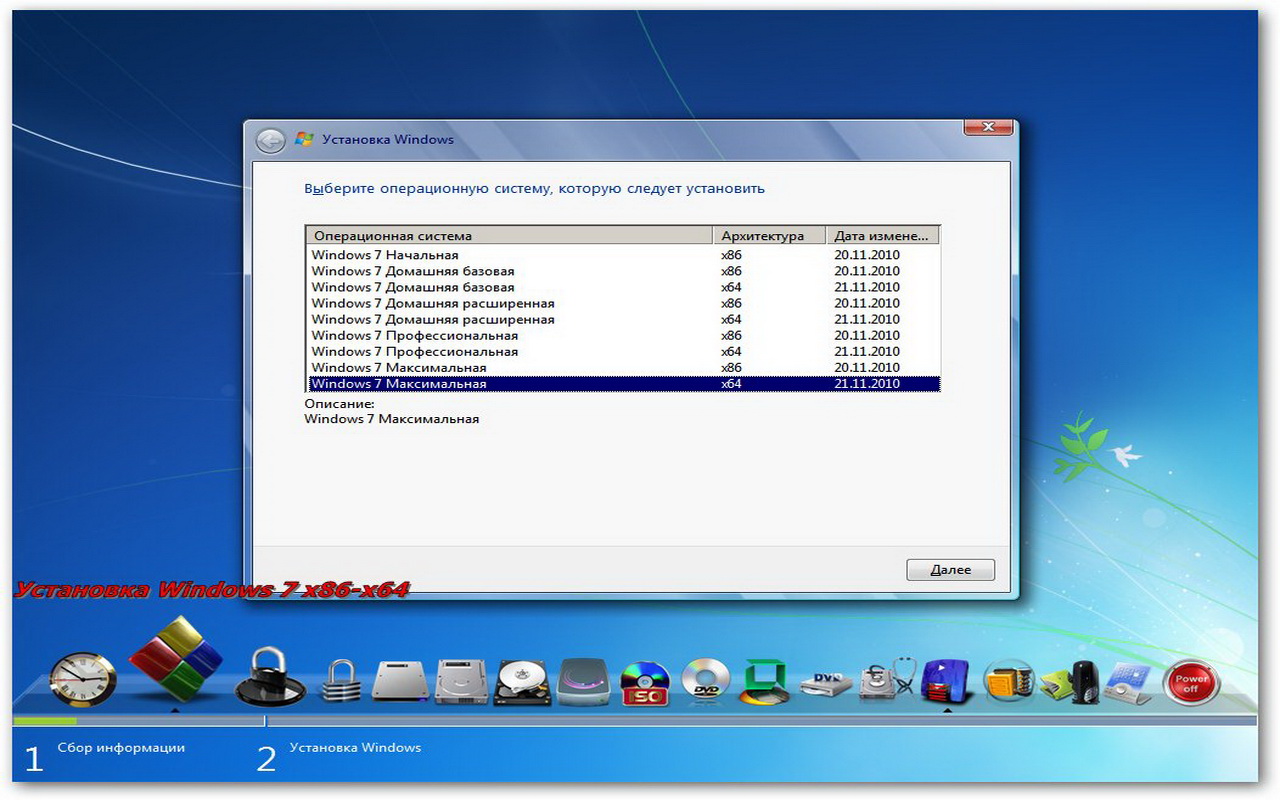Screen dimensions: 1280x800
Task: Click the Далее button
Action: pos(950,570)
